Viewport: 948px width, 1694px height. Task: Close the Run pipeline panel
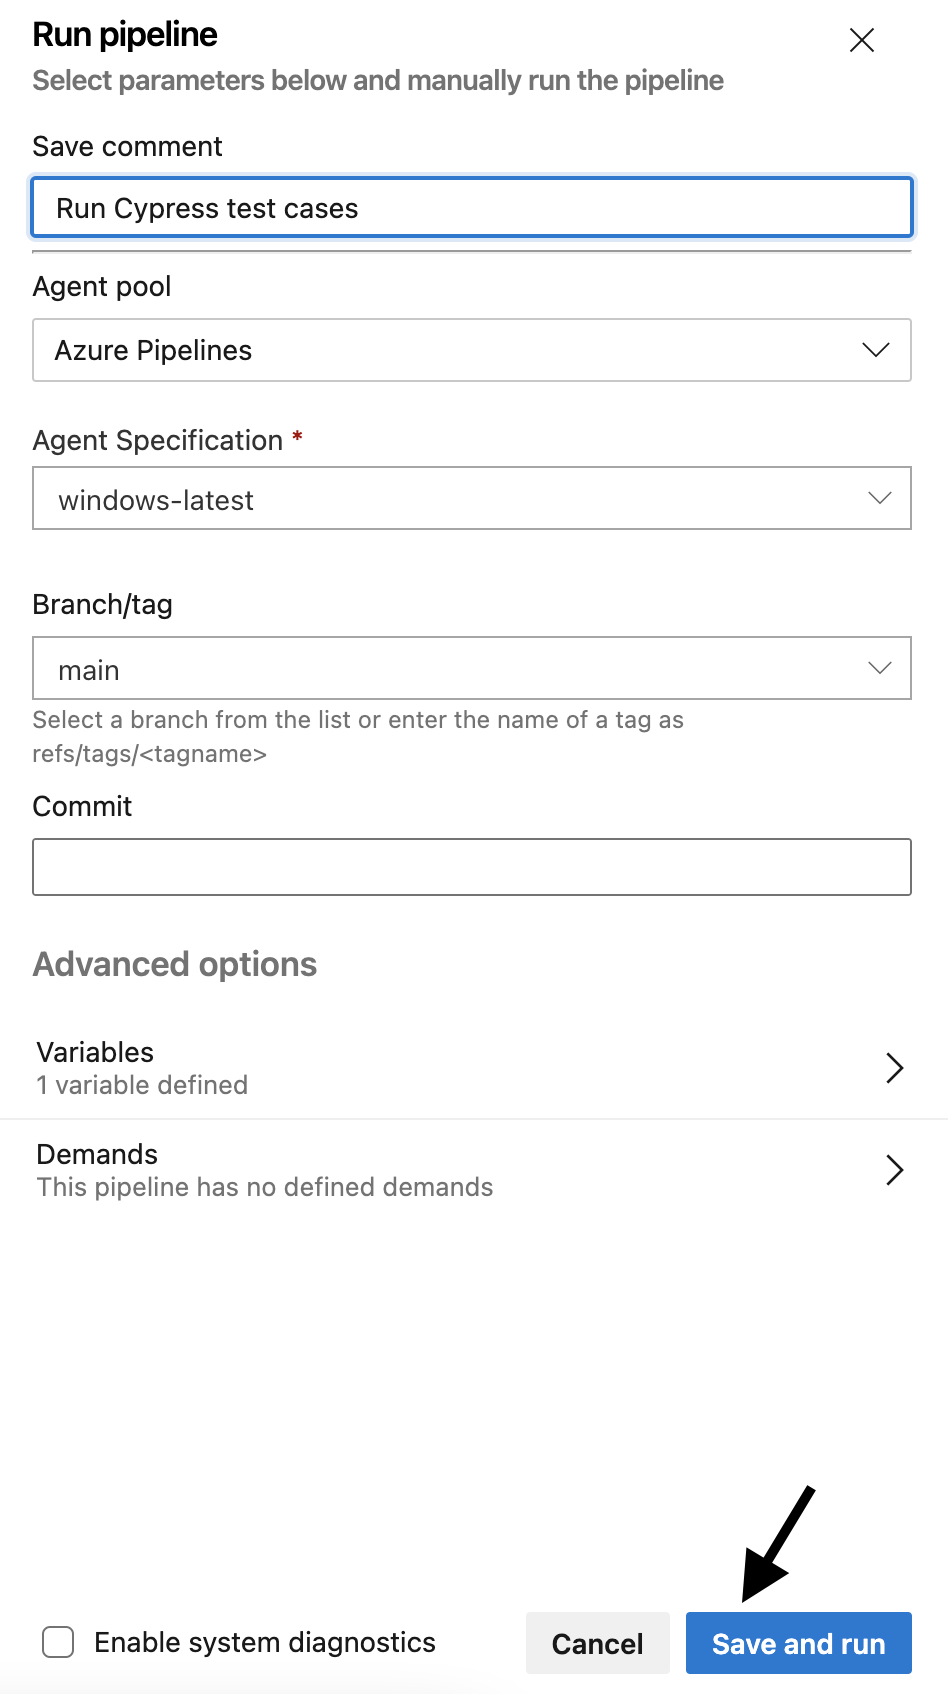pos(861,40)
